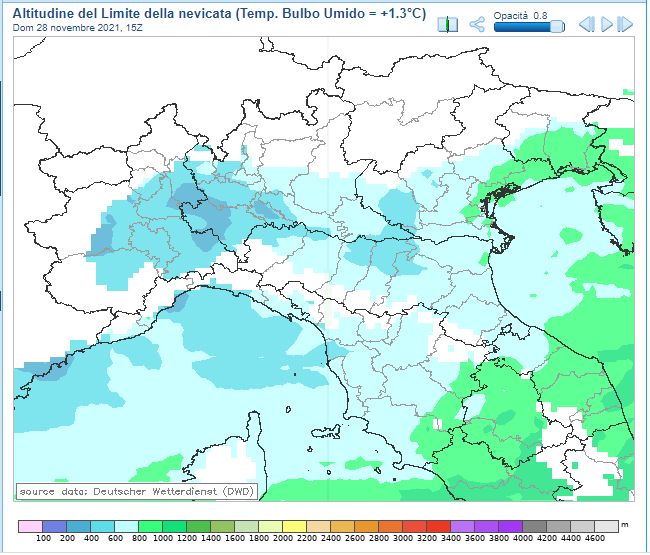
Task: Select the bright green 1000 m legend swatch
Action: 150,526
